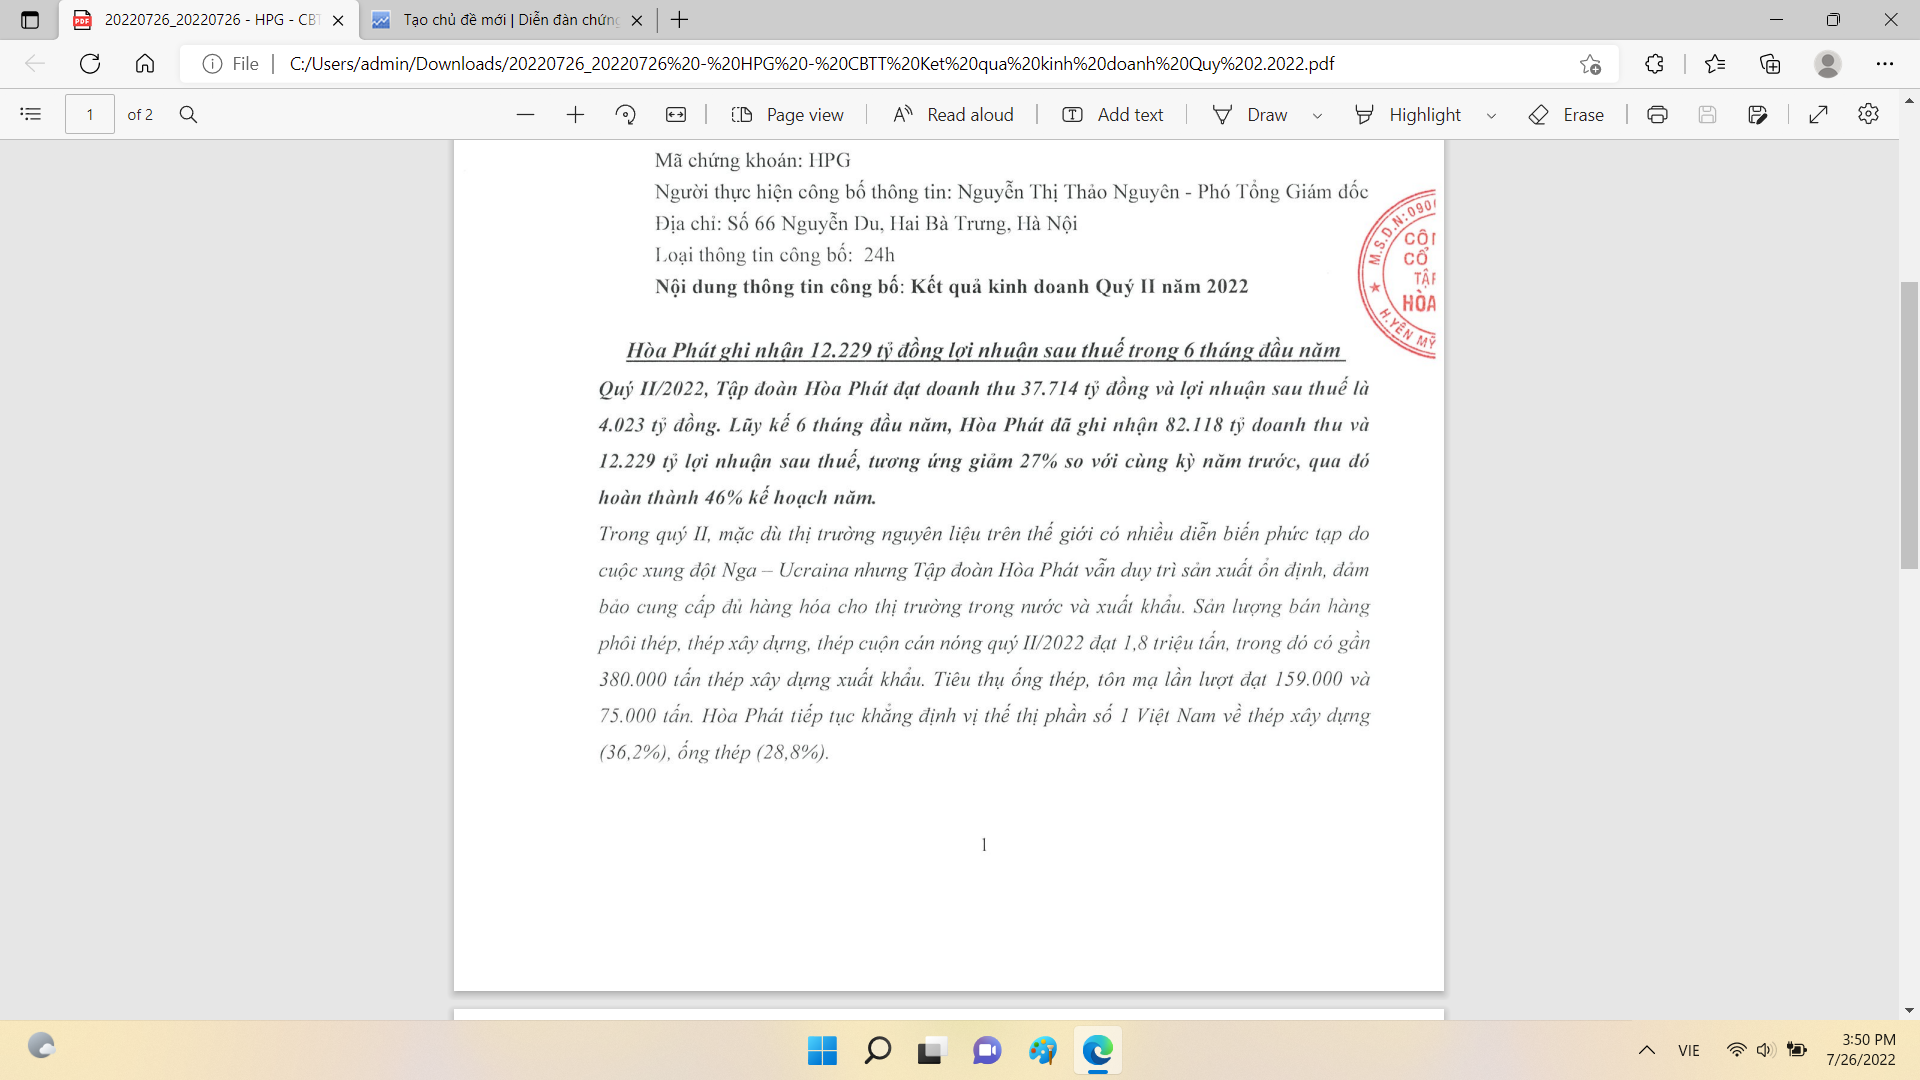The height and width of the screenshot is (1080, 1920).
Task: Open the Favorites list
Action: coord(1715,64)
